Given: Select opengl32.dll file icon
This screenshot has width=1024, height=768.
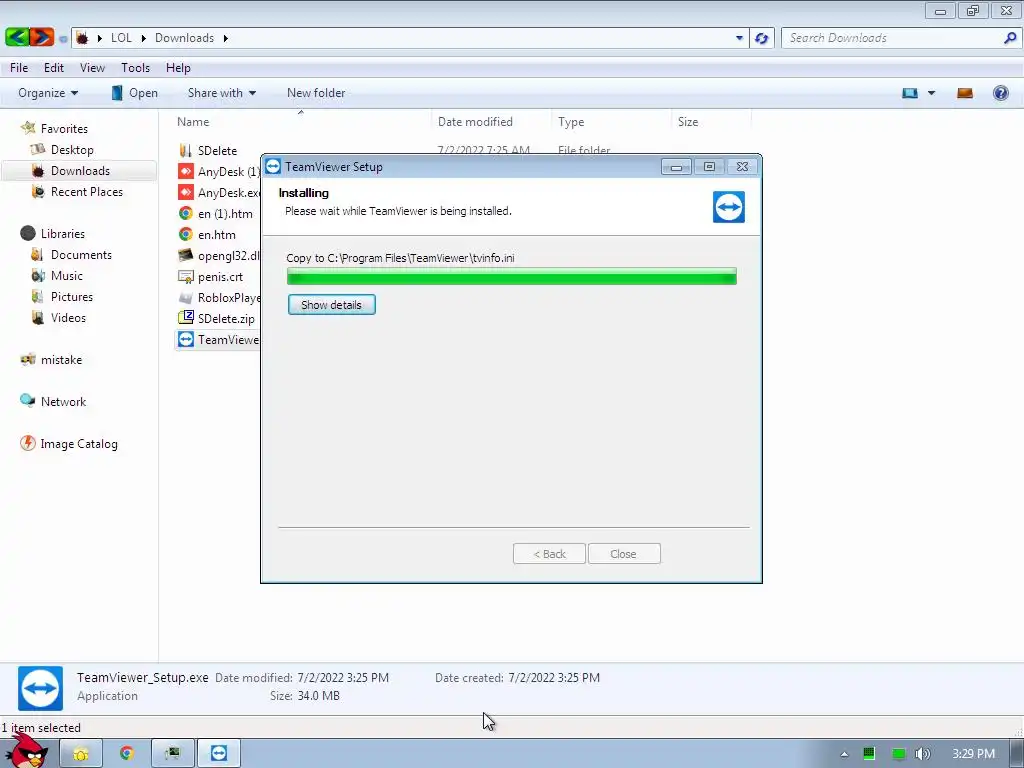Looking at the screenshot, I should coord(185,255).
